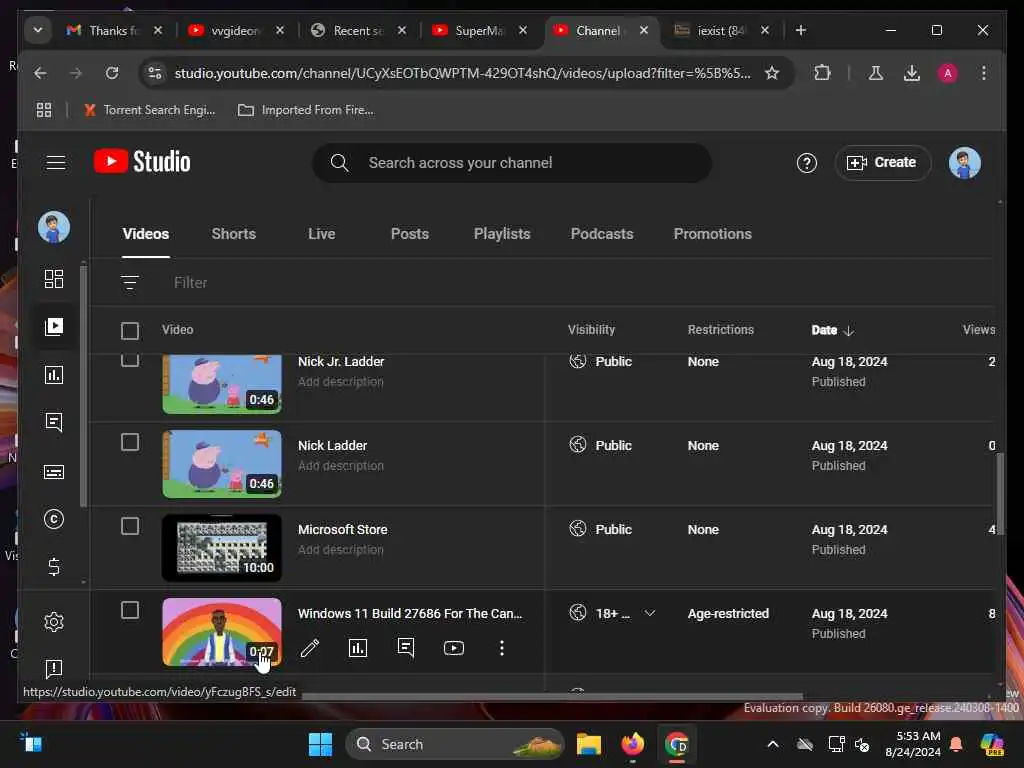This screenshot has width=1024, height=768.
Task: Check the Windows 11 Build video checkbox
Action: point(130,611)
